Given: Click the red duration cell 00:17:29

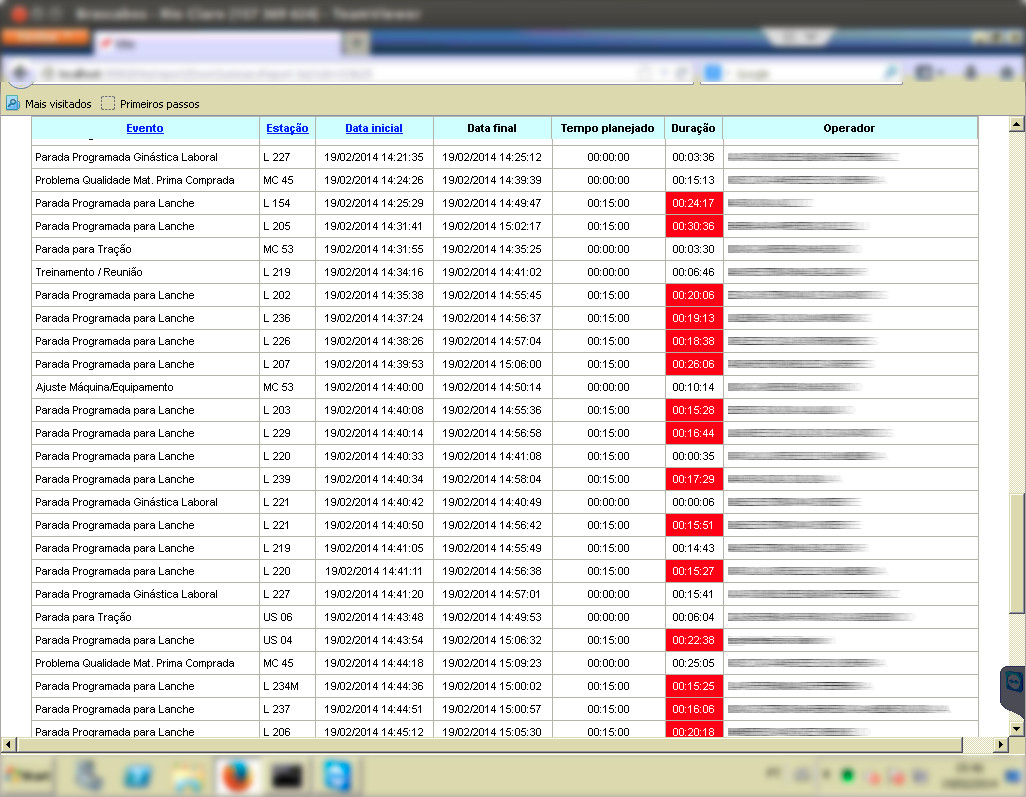Looking at the screenshot, I should 694,479.
